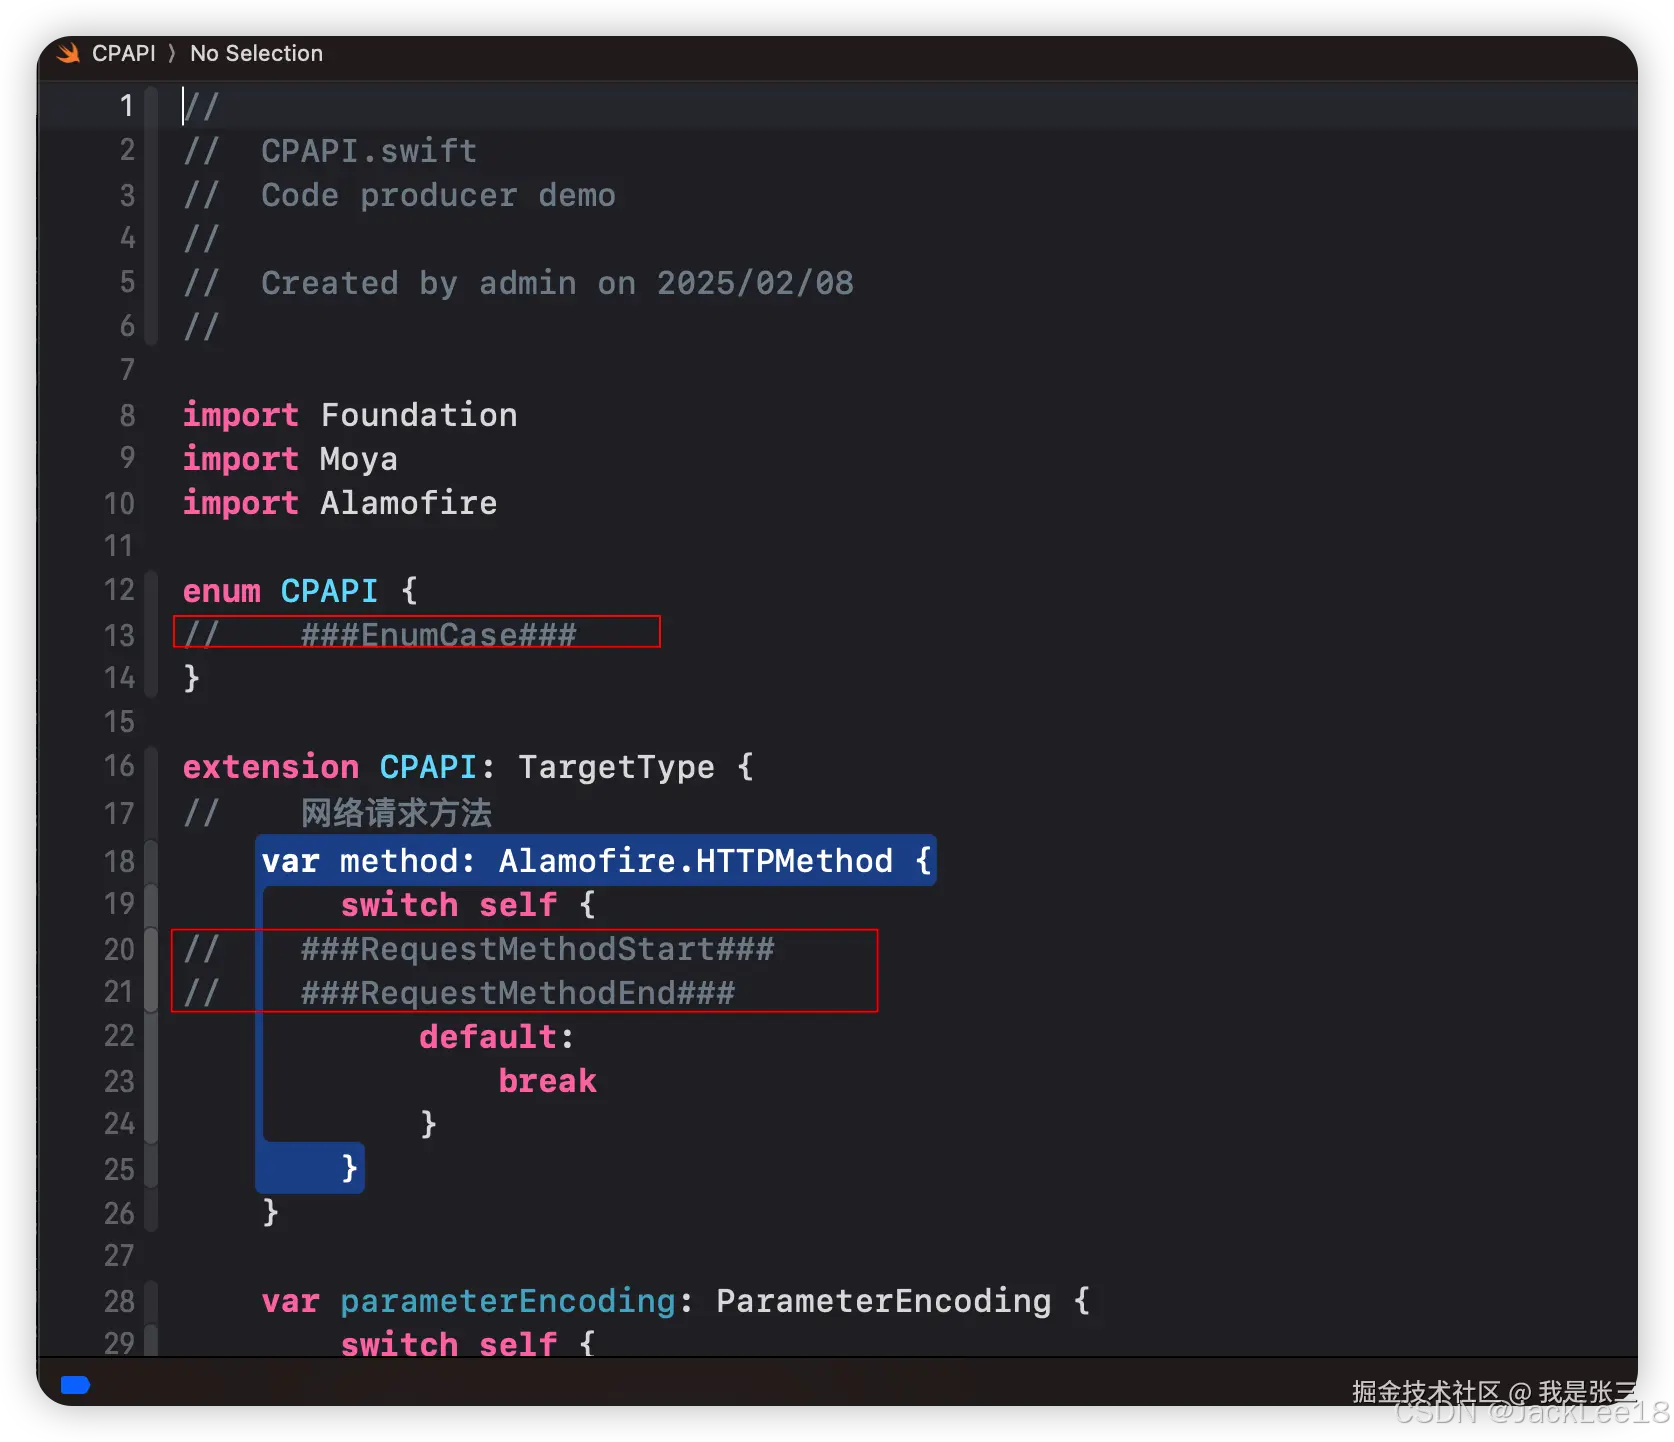1674x1442 pixels.
Task: Set a breakpoint on line 18
Action: coord(119,861)
